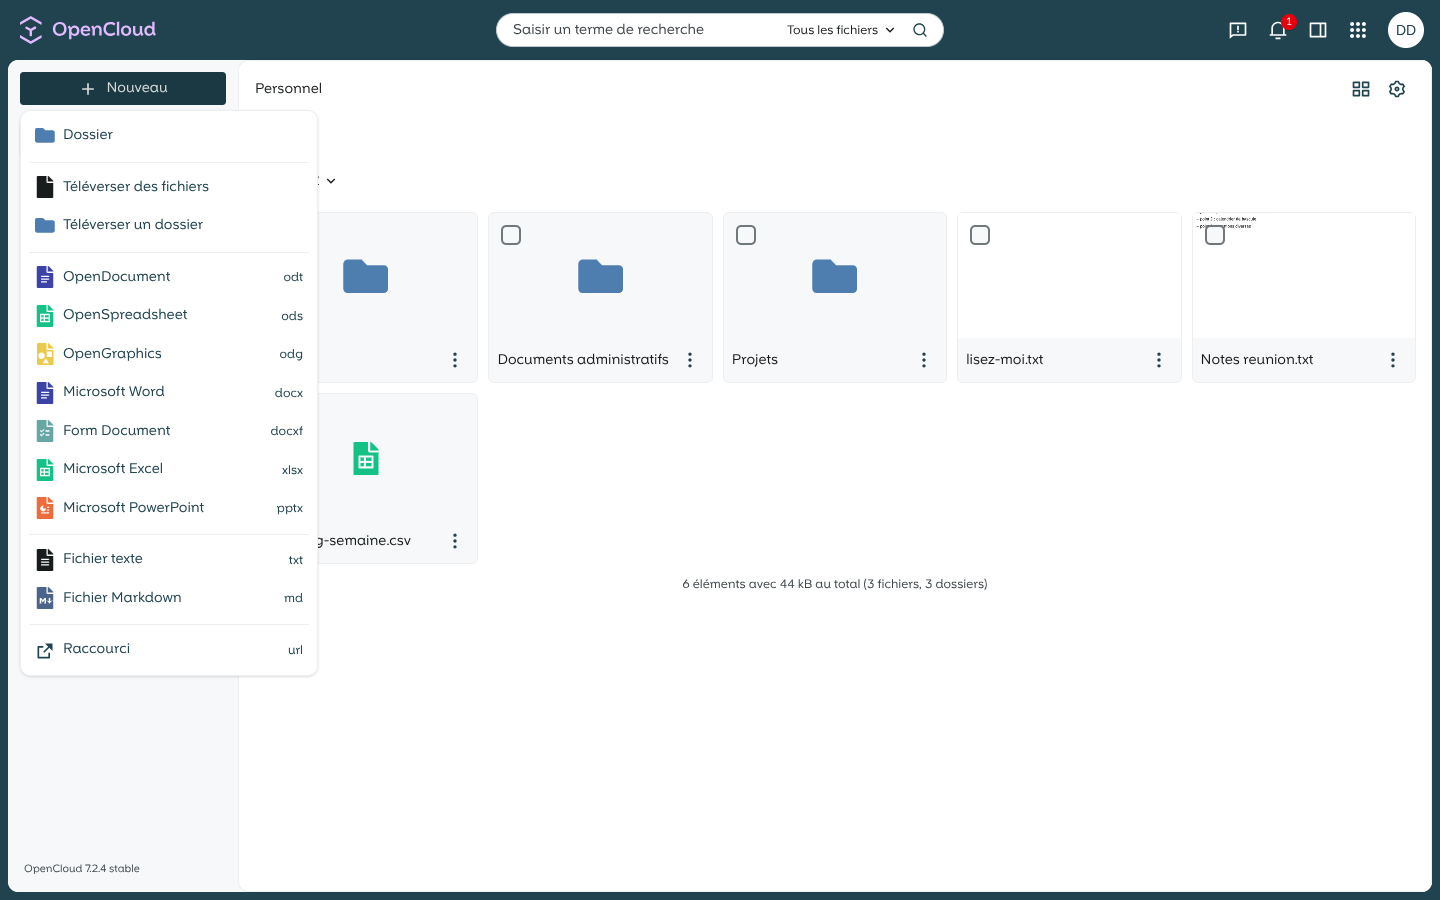Open the Documents administratifs folder icon
The height and width of the screenshot is (900, 1440).
pyautogui.click(x=601, y=276)
